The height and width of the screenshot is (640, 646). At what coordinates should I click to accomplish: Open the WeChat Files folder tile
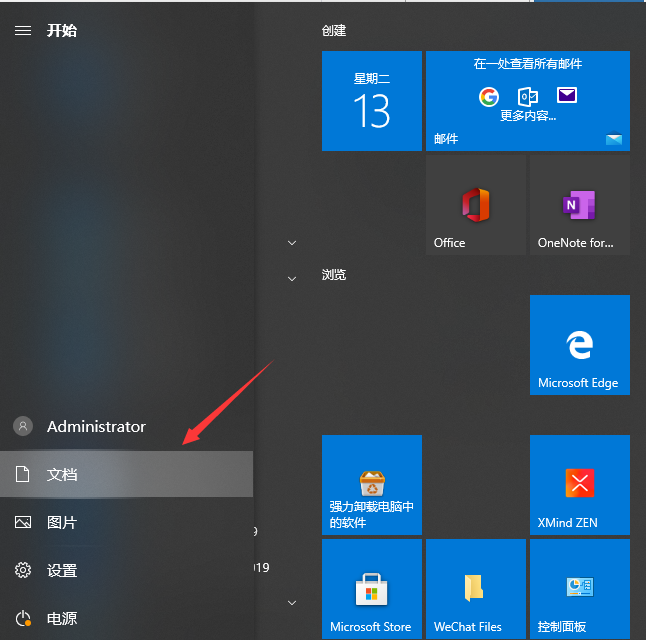point(475,589)
